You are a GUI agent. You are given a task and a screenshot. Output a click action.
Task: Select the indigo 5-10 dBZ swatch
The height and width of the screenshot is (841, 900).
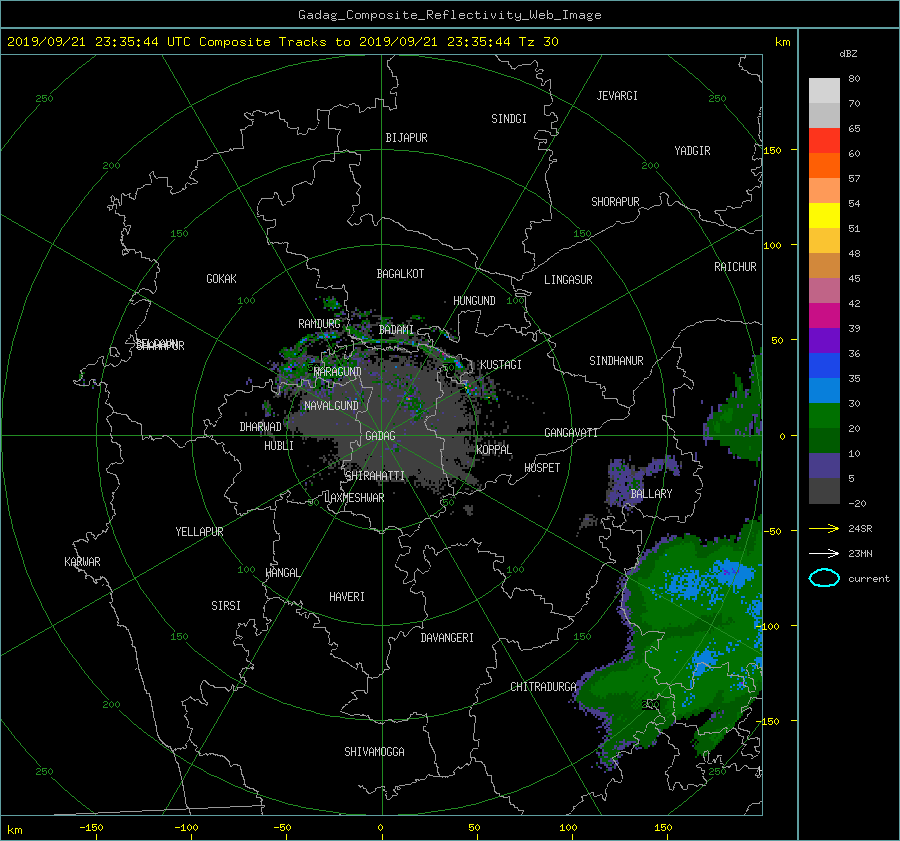coord(824,466)
